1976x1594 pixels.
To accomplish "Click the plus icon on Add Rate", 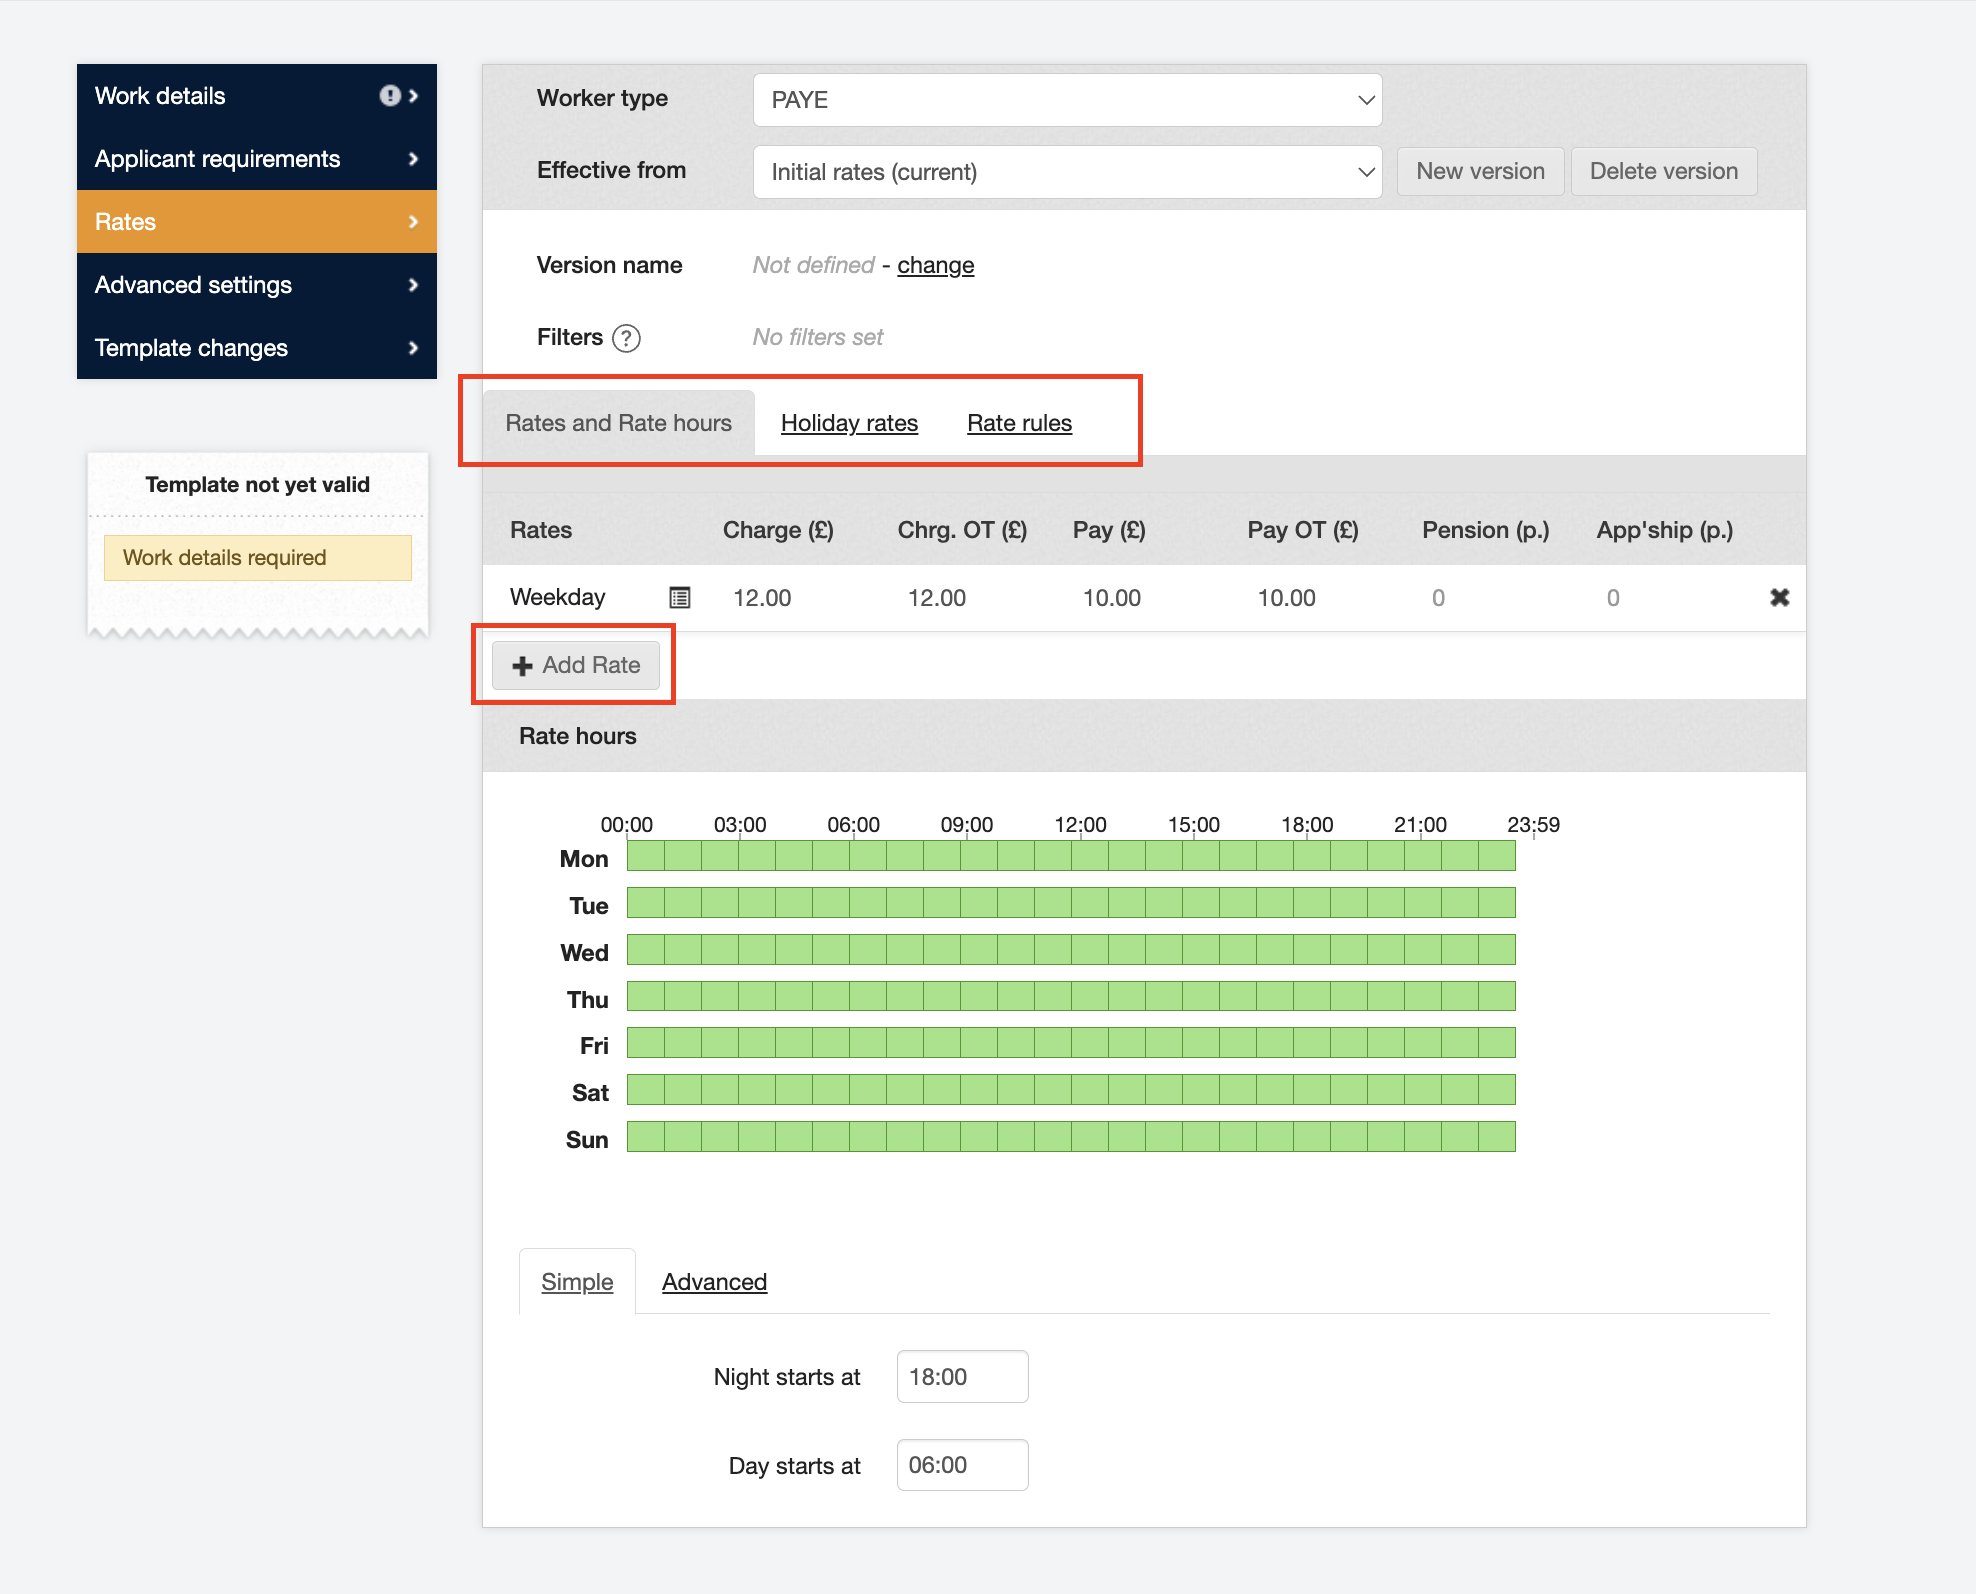I will [522, 666].
